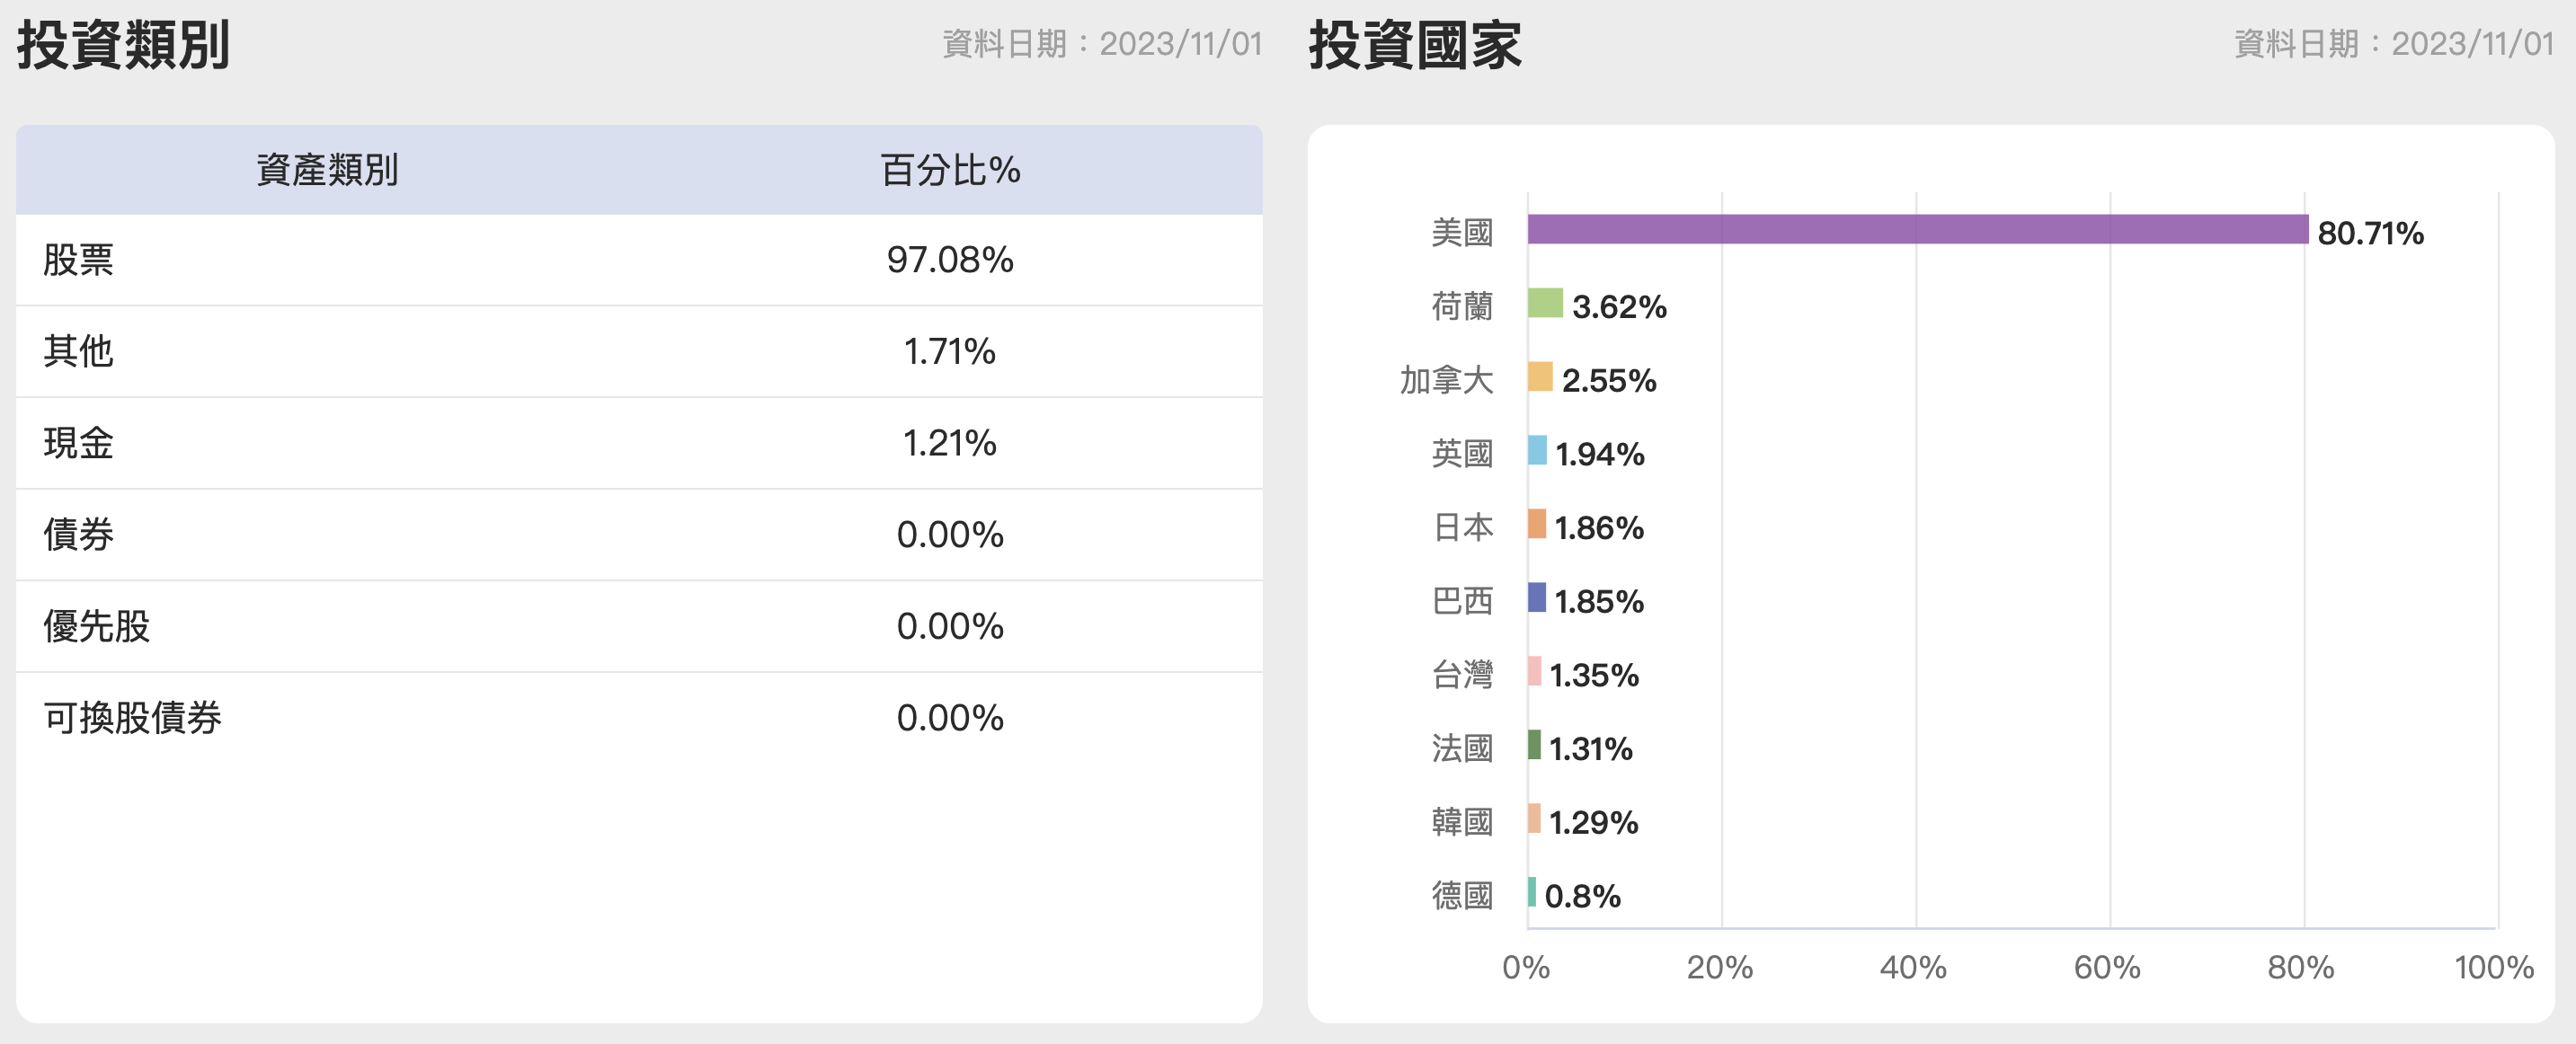Click the light blue 英國 bar
The width and height of the screenshot is (2576, 1044).
[x=1536, y=451]
